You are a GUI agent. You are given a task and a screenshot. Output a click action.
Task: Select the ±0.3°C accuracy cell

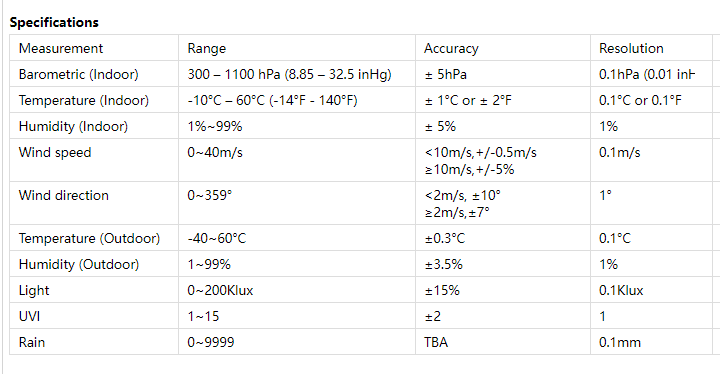tap(444, 238)
